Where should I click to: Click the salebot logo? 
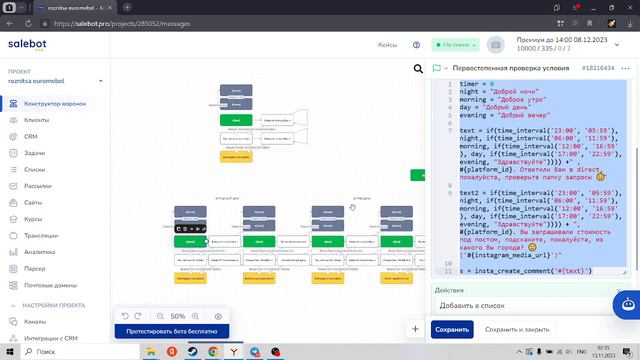pyautogui.click(x=27, y=44)
